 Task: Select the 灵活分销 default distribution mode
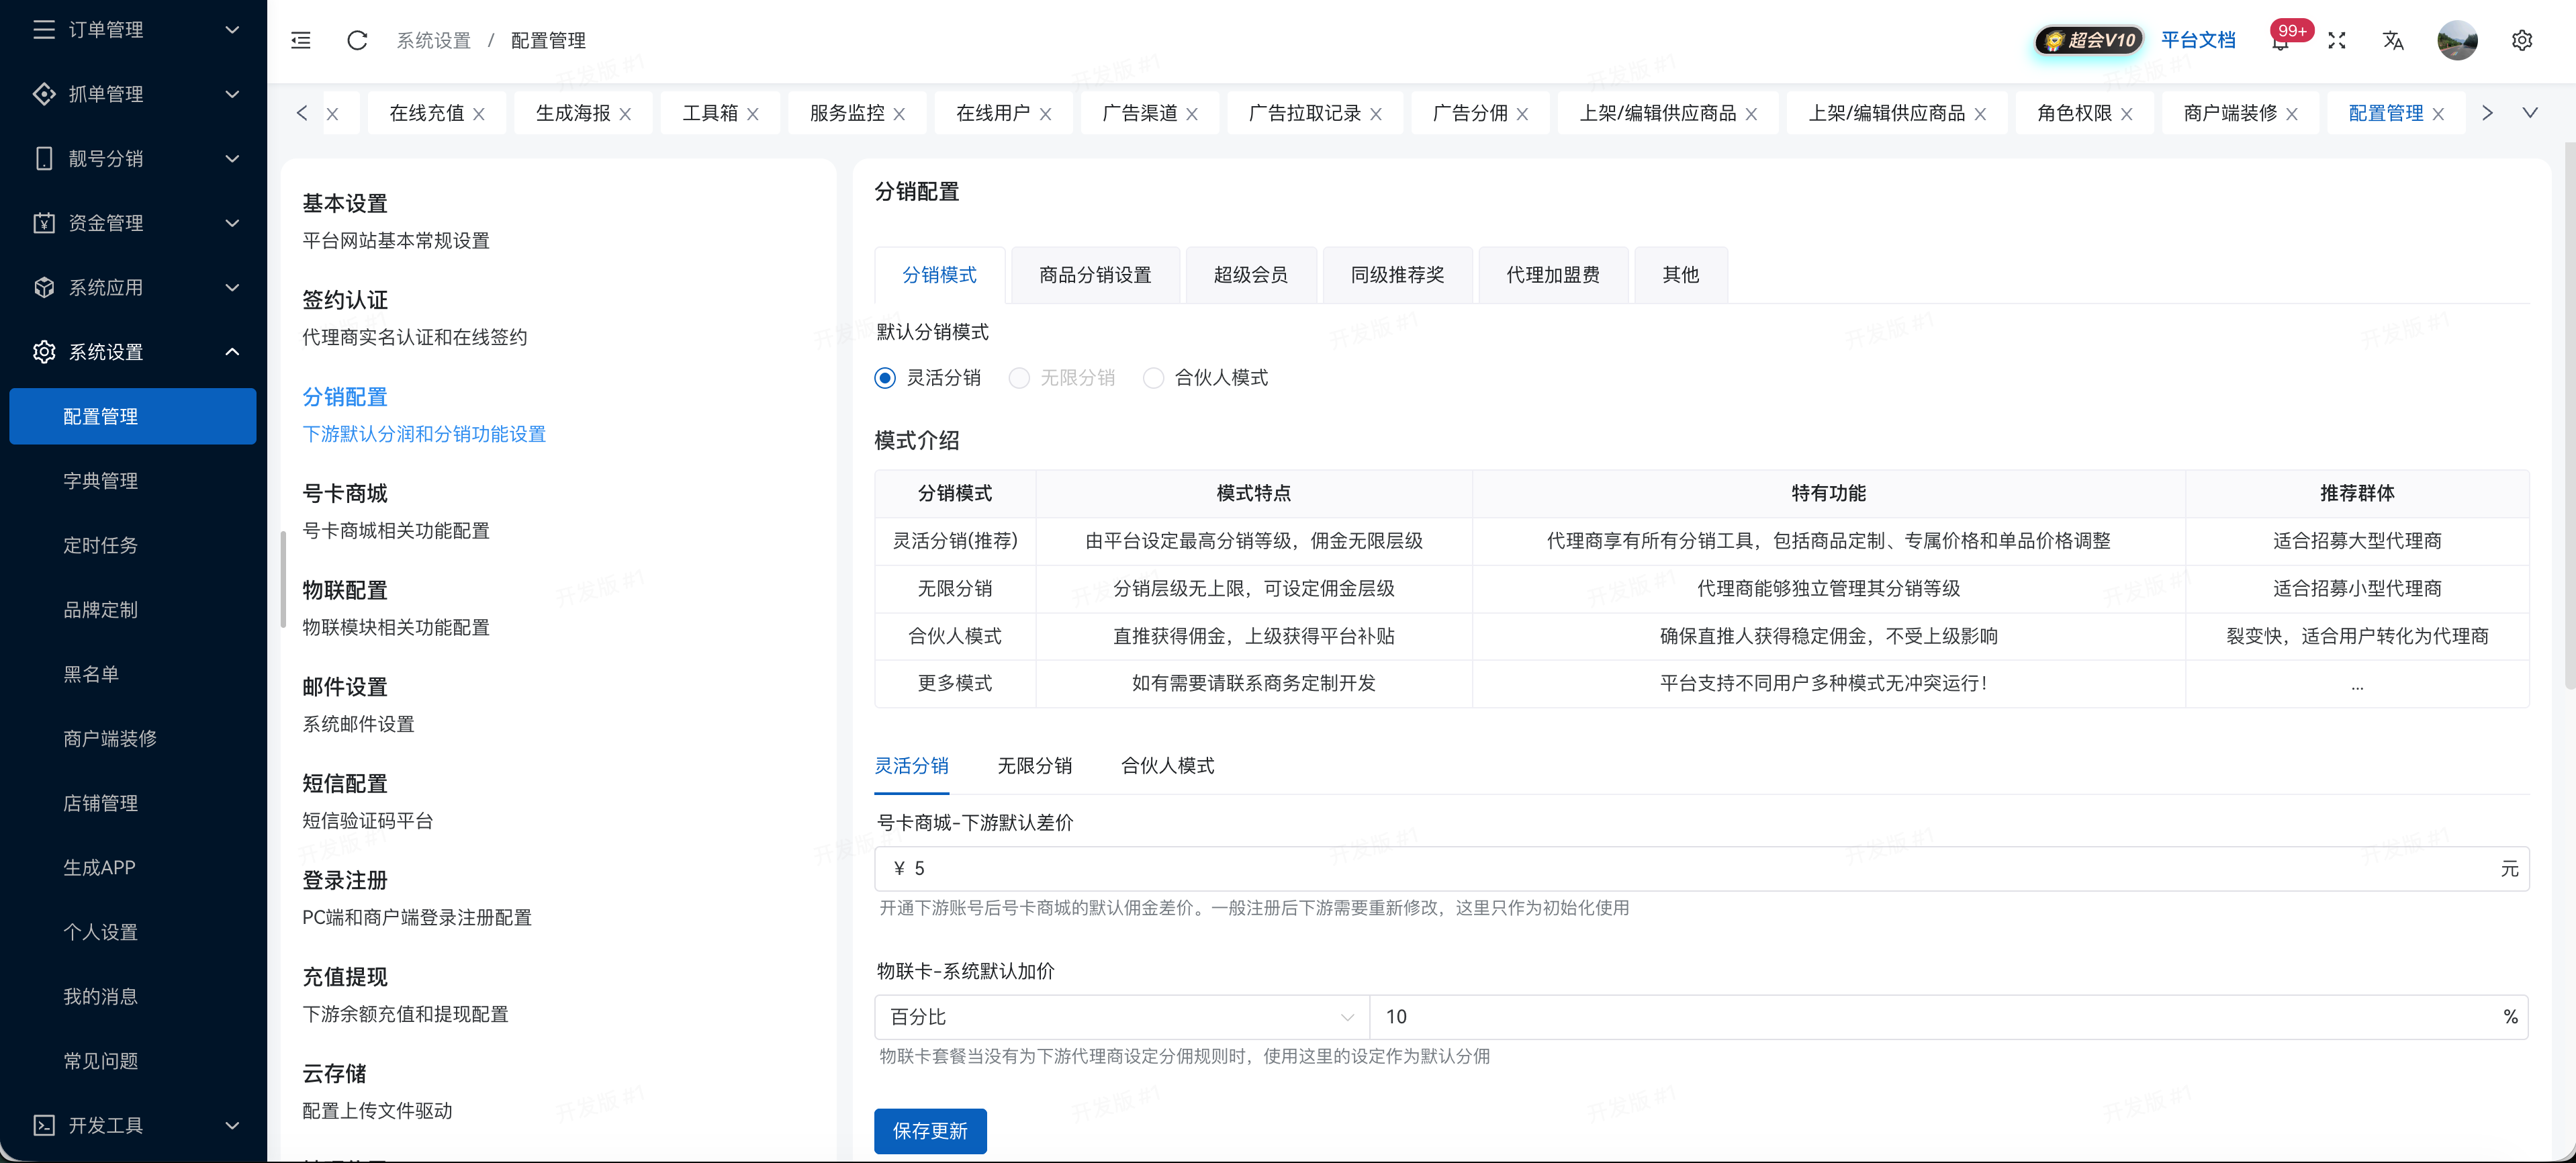click(x=884, y=378)
